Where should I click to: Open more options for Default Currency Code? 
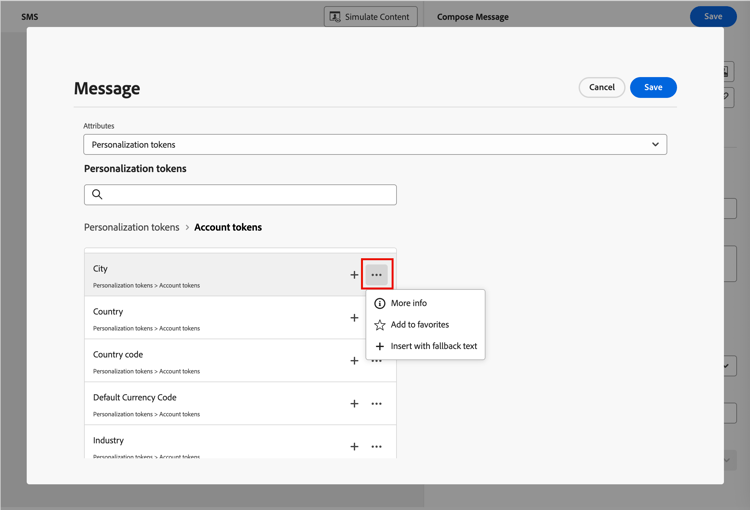[377, 404]
